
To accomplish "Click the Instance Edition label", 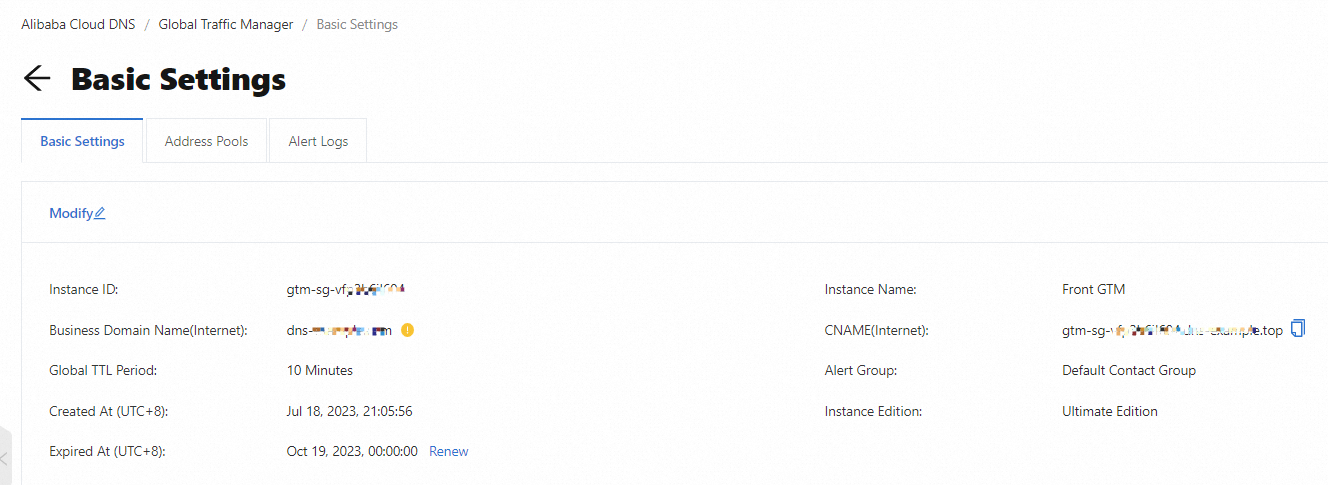I will pyautogui.click(x=873, y=411).
